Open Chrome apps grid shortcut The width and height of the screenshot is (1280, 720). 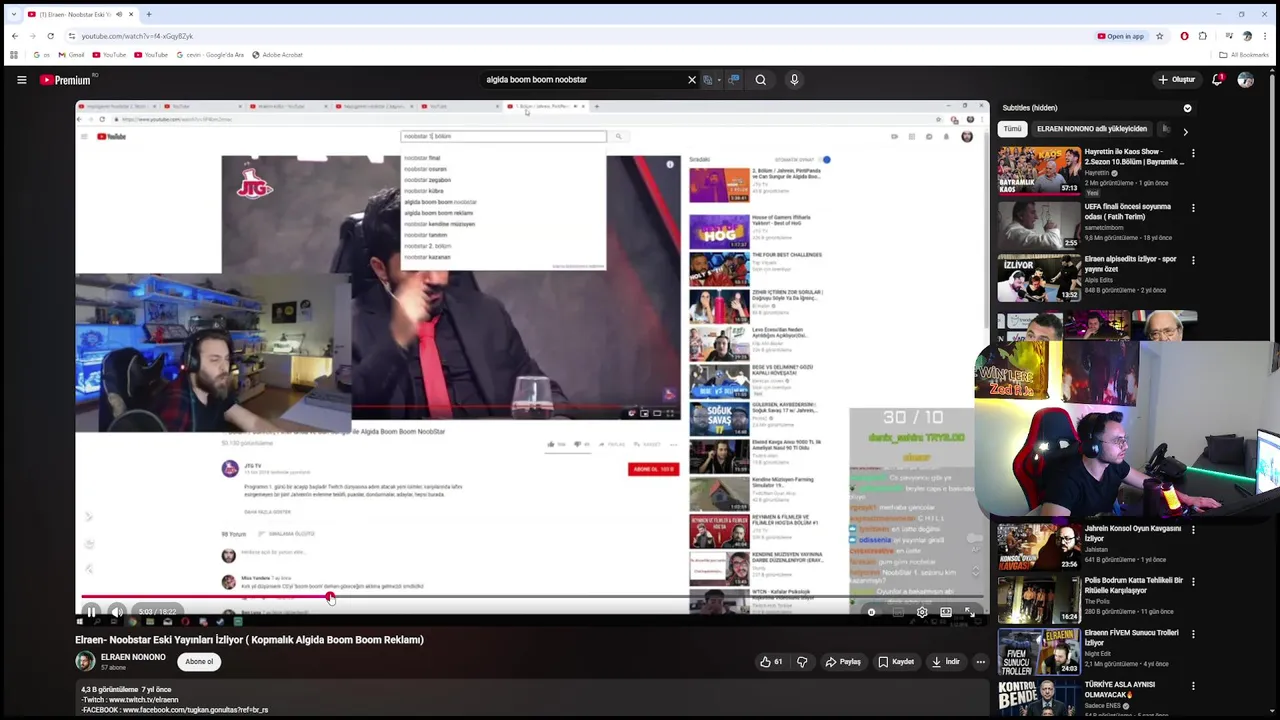click(x=13, y=55)
